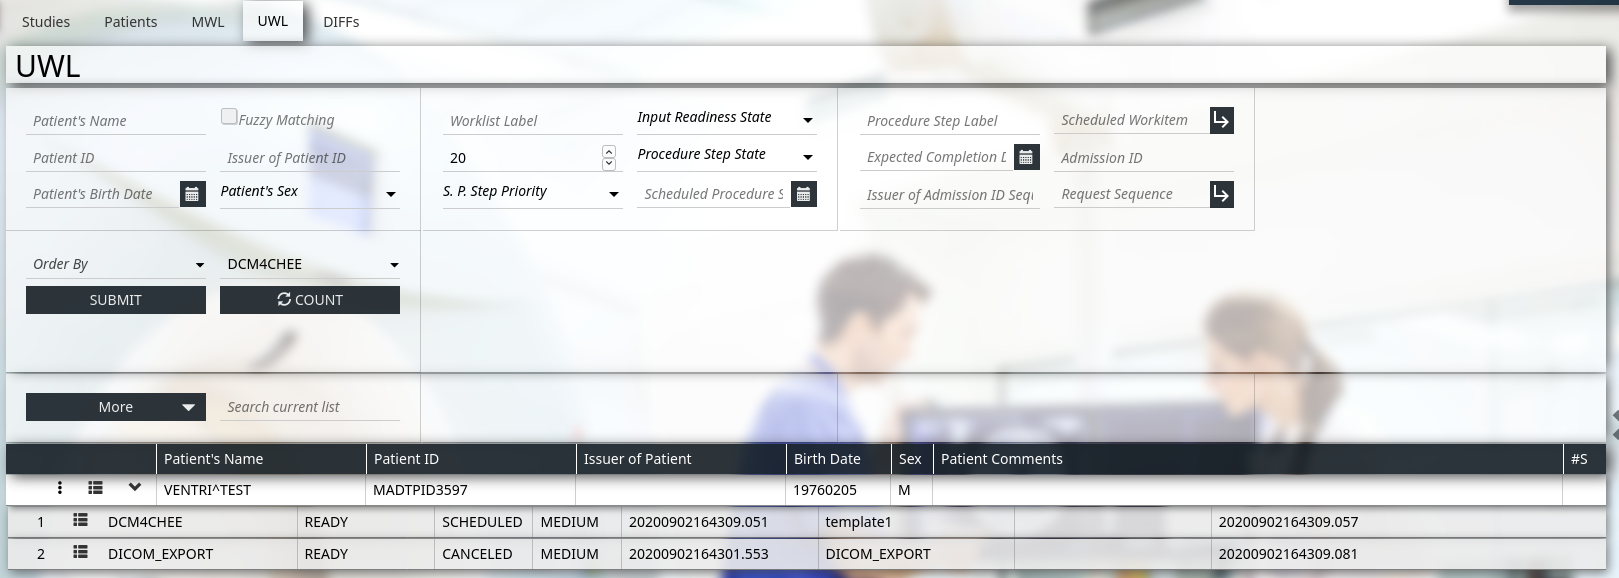The image size is (1619, 578).
Task: Click refresh icon on COUNT button
Action: click(x=284, y=299)
